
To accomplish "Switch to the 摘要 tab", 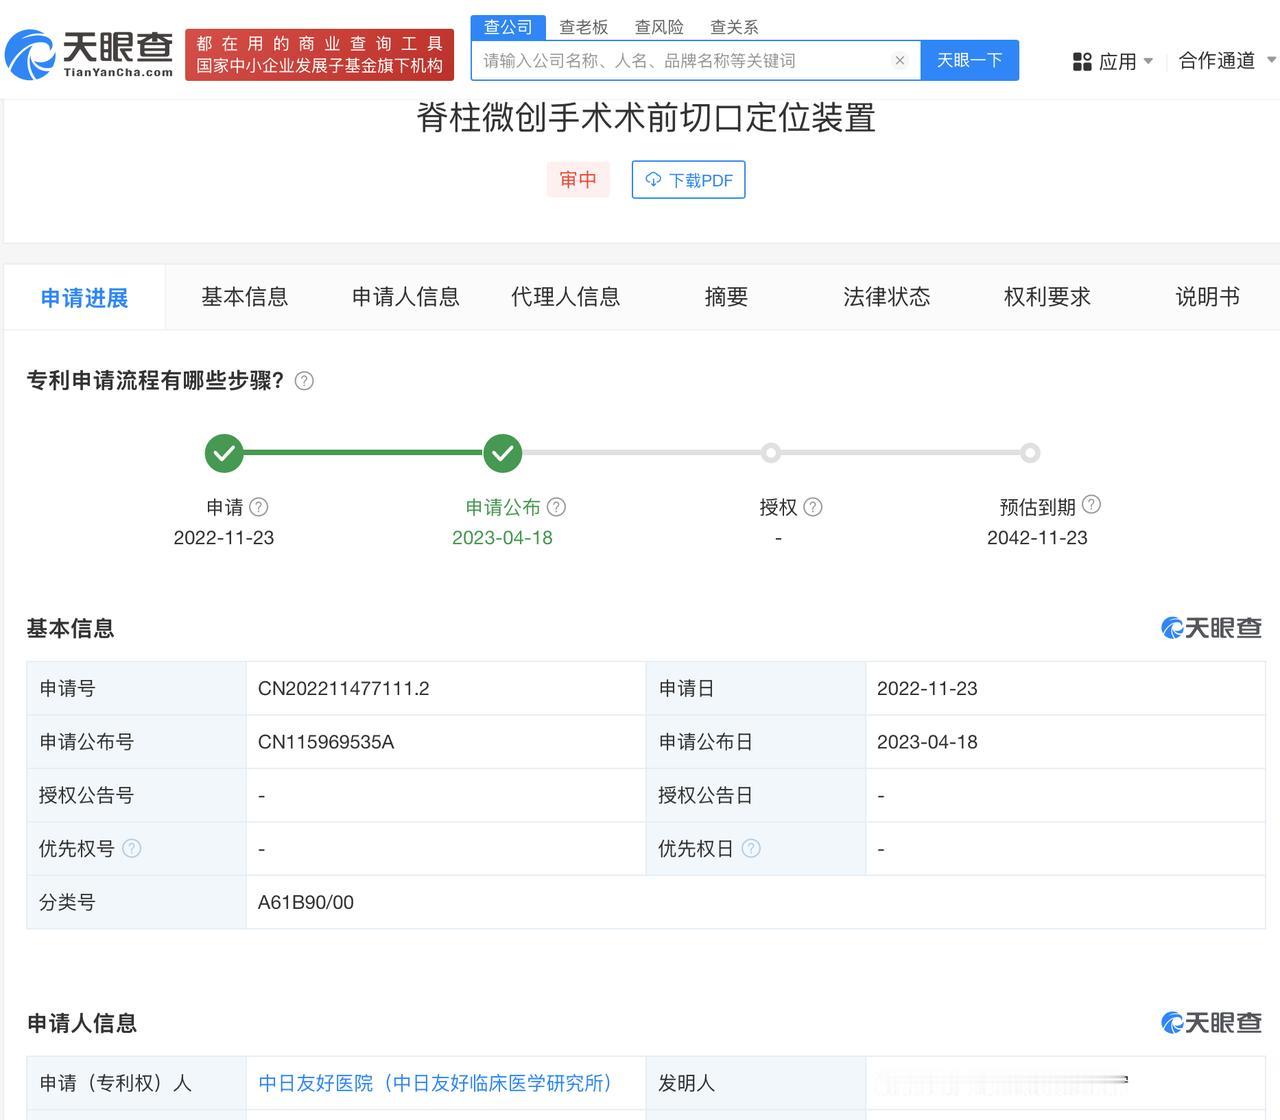I will point(727,297).
